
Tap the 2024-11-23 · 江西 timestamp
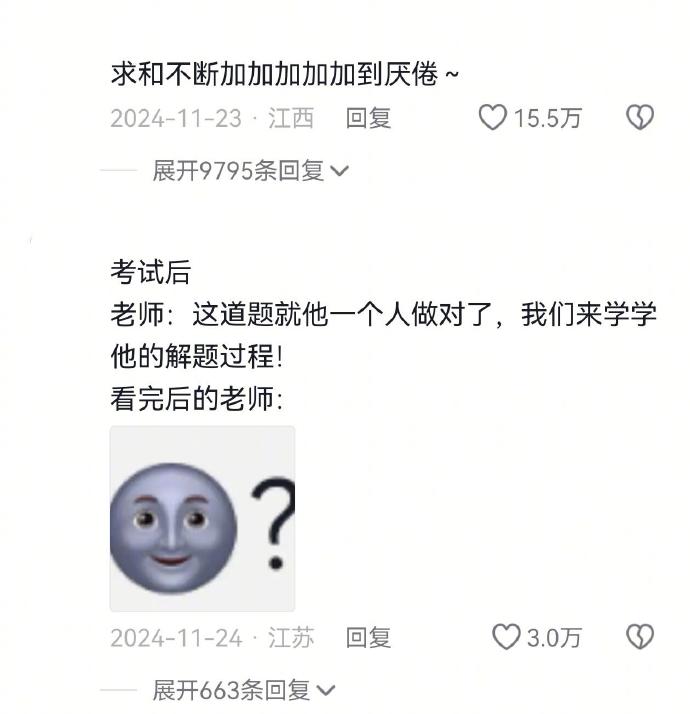(x=212, y=118)
